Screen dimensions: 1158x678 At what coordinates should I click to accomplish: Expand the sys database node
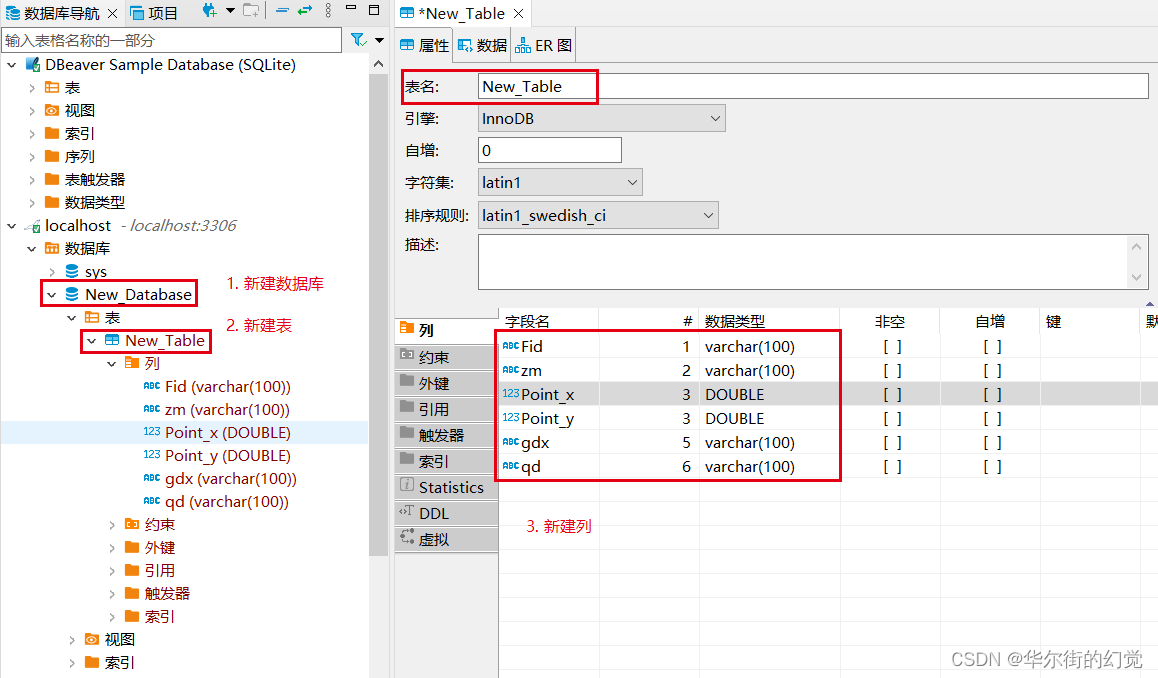pos(52,272)
